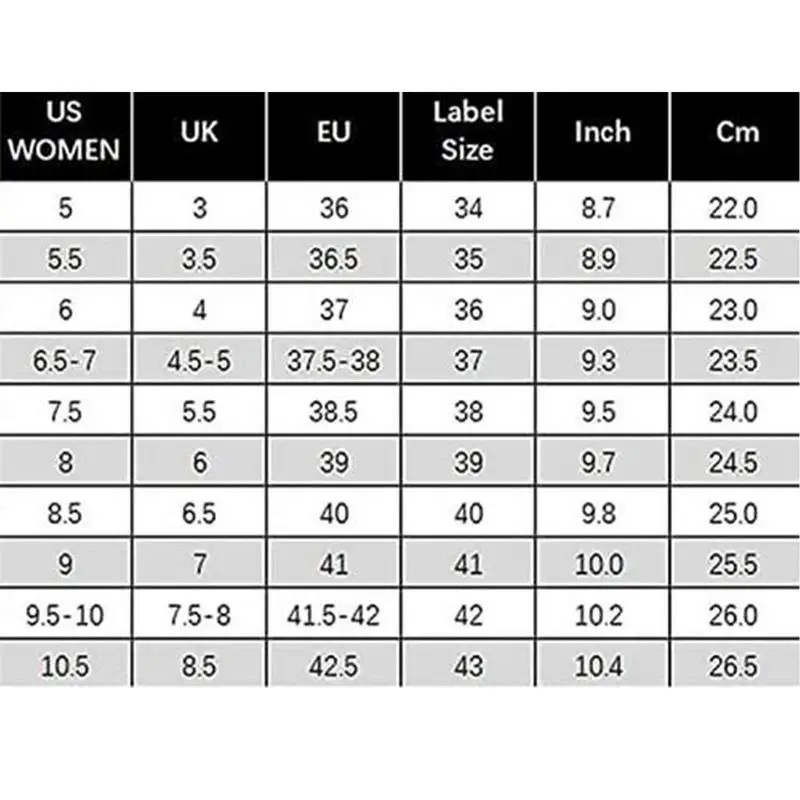
Task: Select the 36.5 EU size cell
Action: pos(334,259)
